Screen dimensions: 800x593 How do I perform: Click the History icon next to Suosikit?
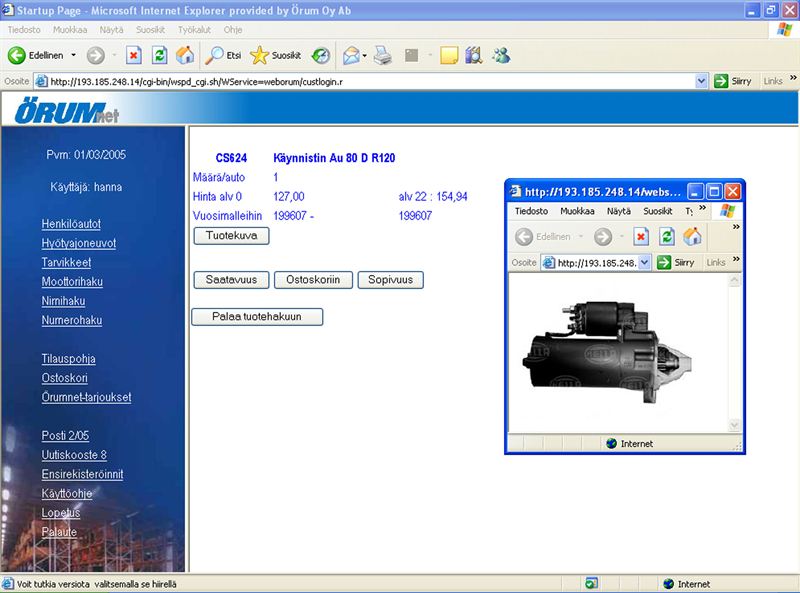(320, 55)
